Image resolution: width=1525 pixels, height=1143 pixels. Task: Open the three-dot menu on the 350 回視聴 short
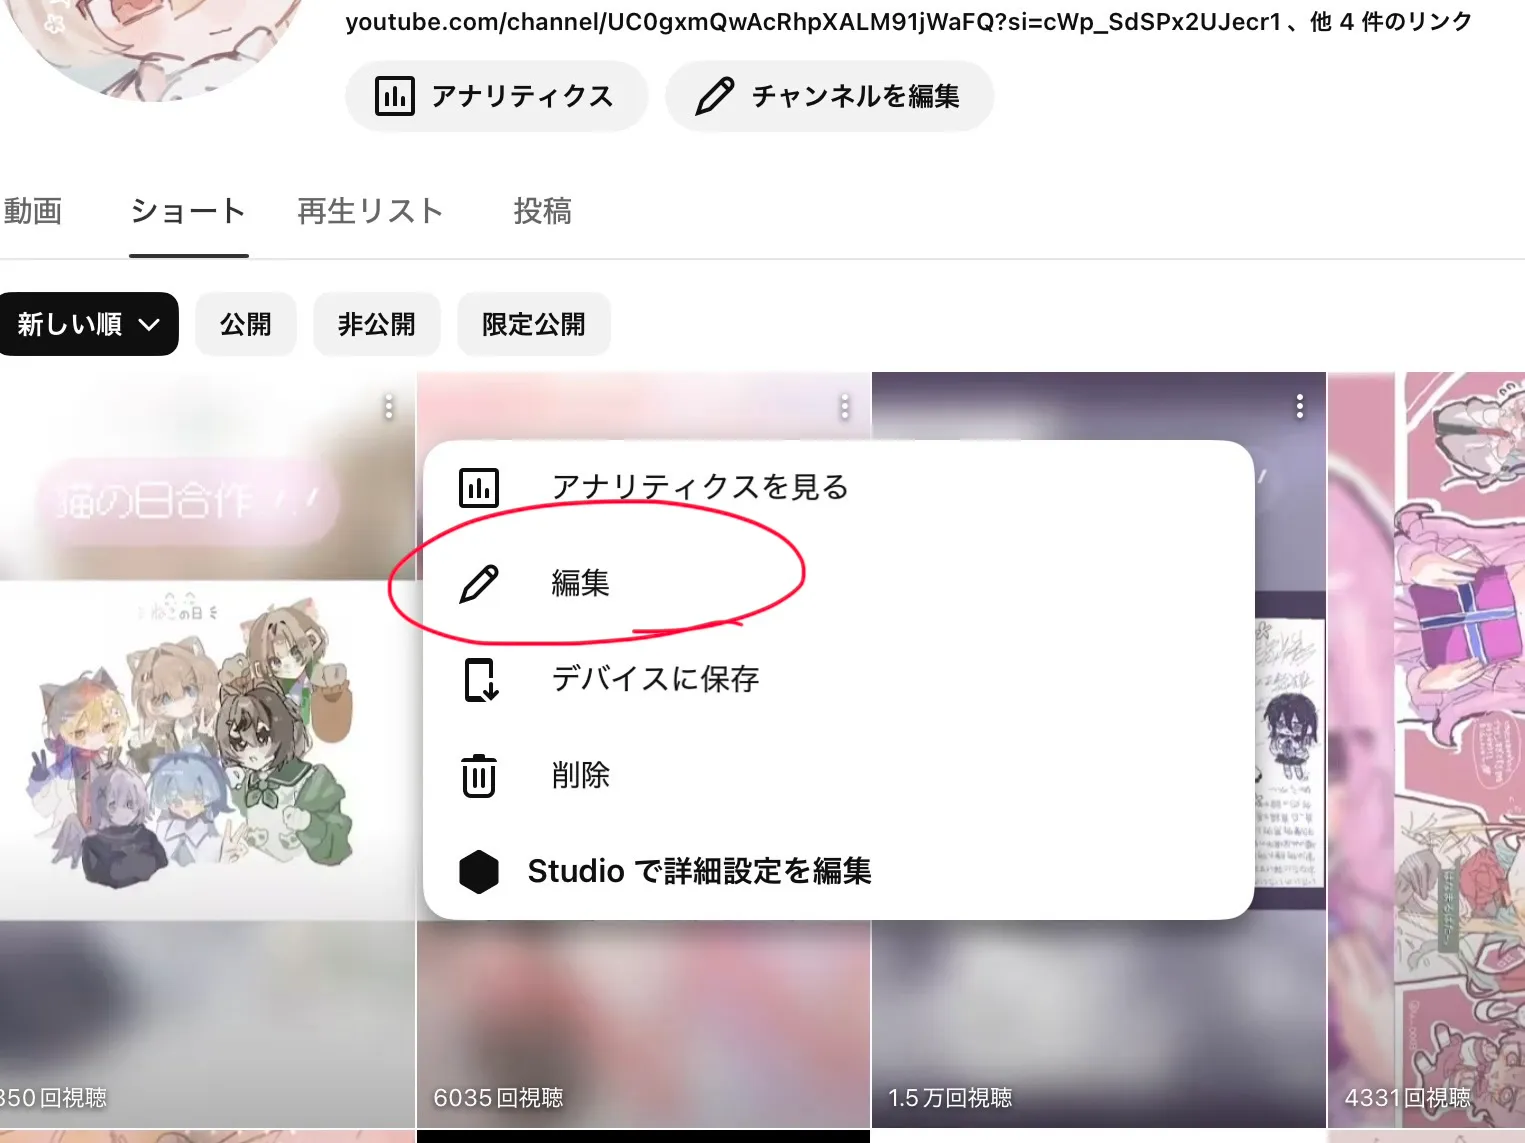coord(389,407)
